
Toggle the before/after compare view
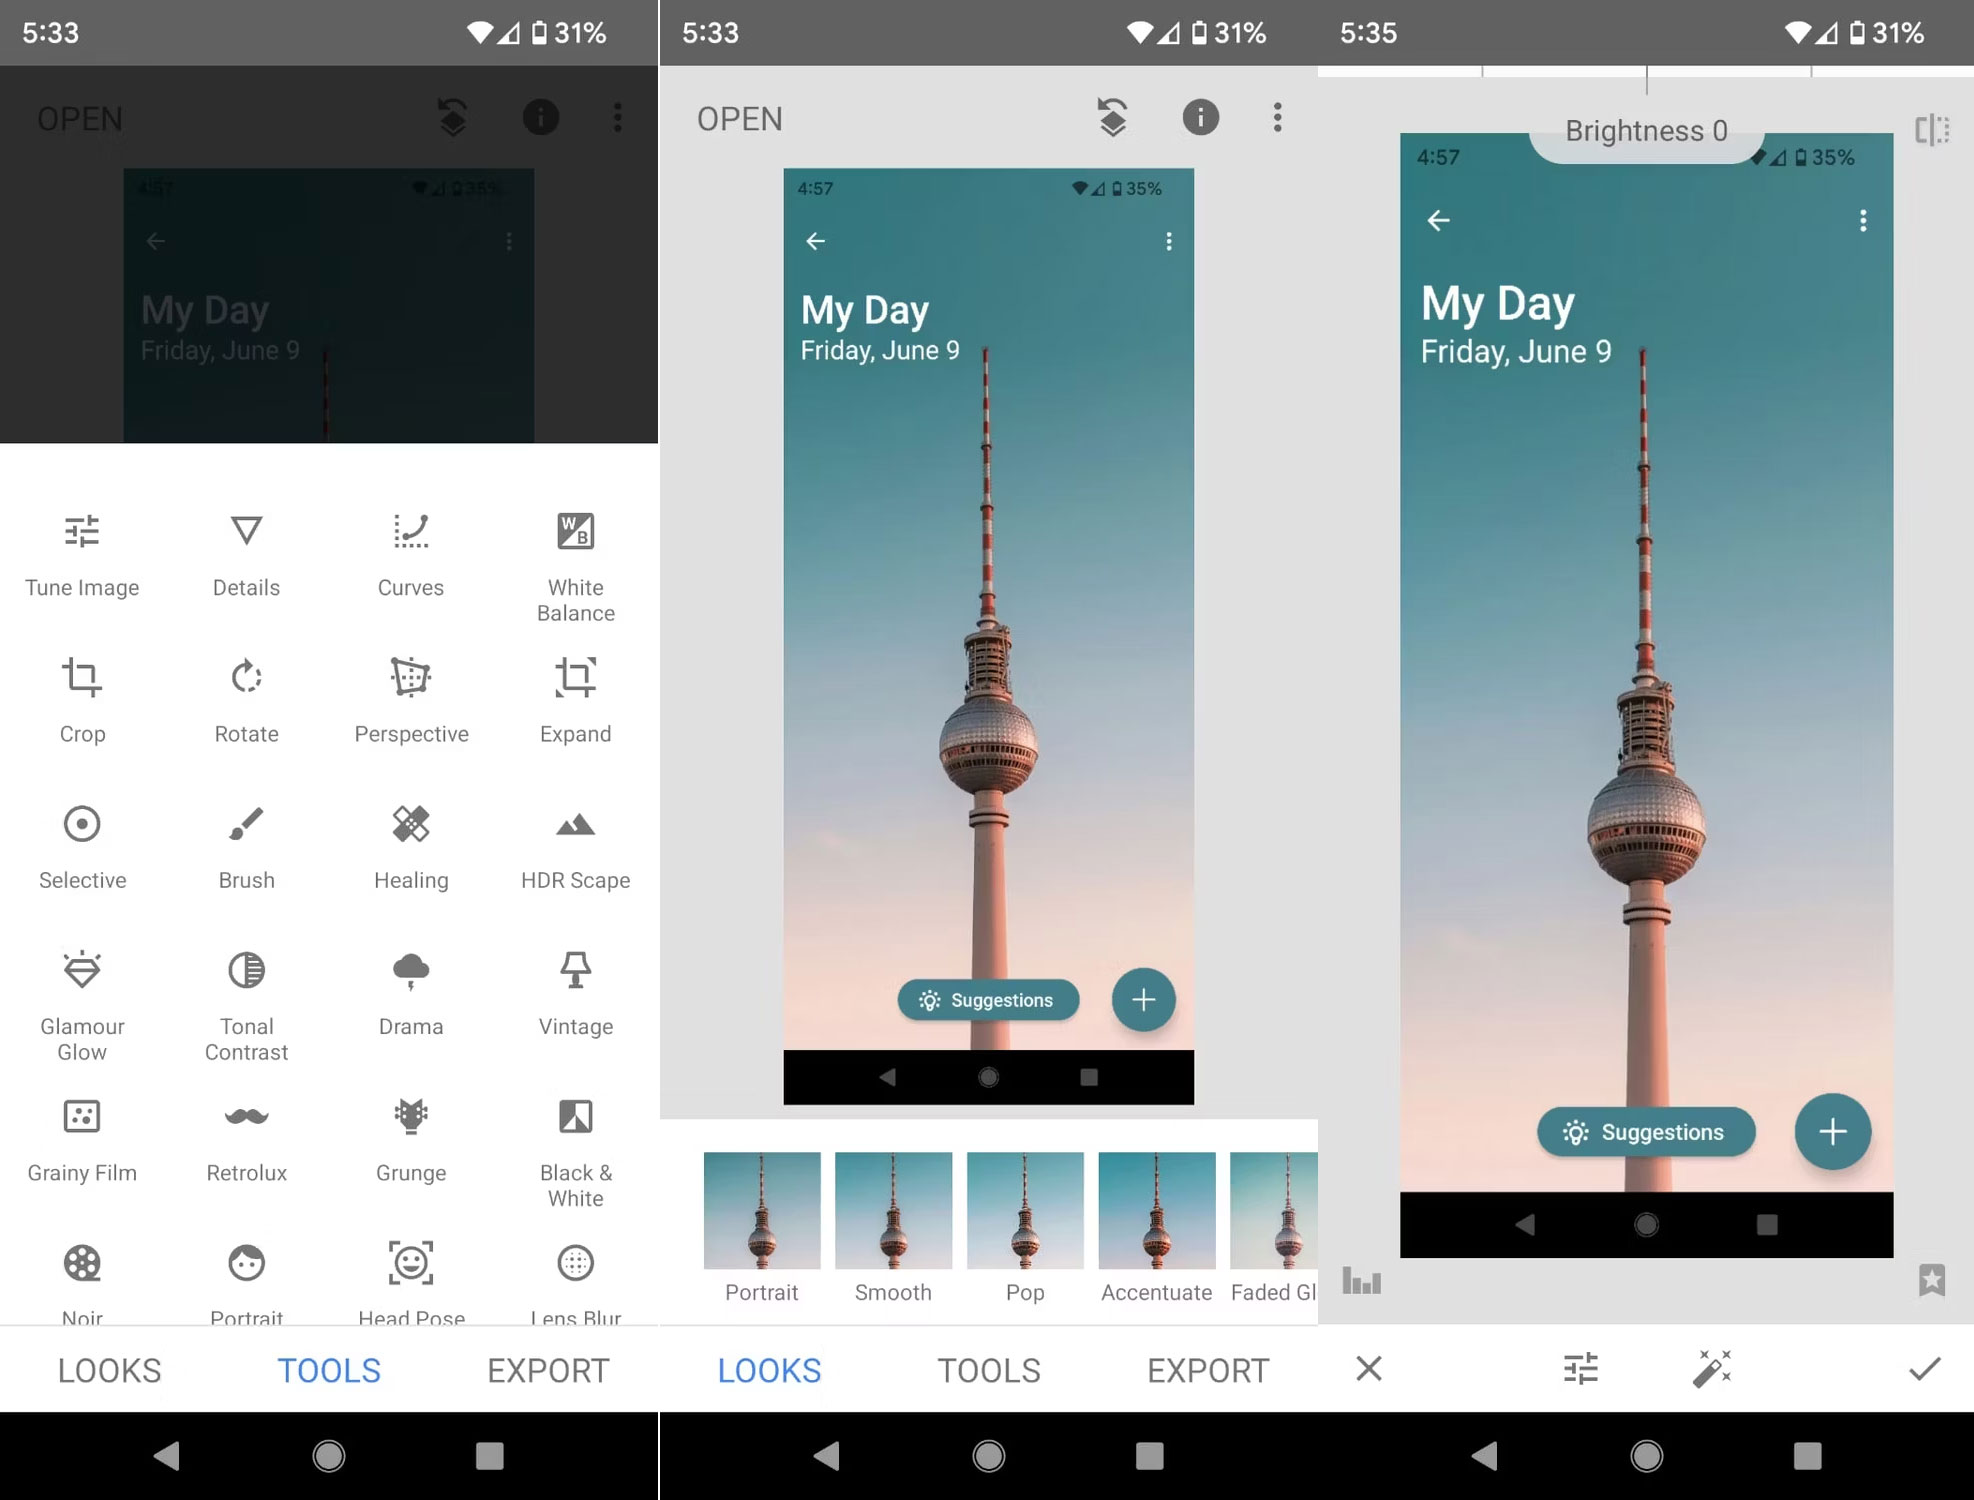pos(1933,130)
